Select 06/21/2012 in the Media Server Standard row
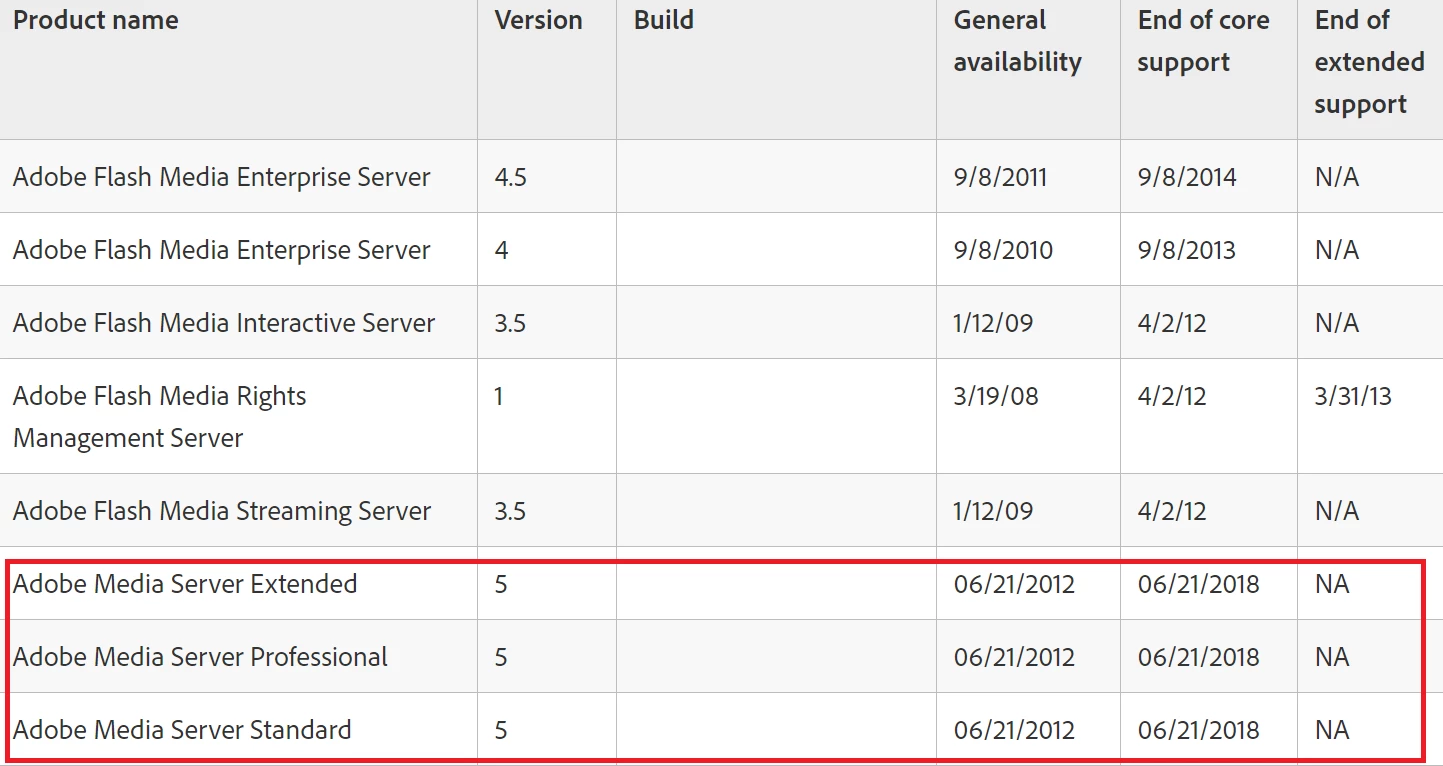Viewport: 1443px width, 766px height. click(x=1014, y=730)
